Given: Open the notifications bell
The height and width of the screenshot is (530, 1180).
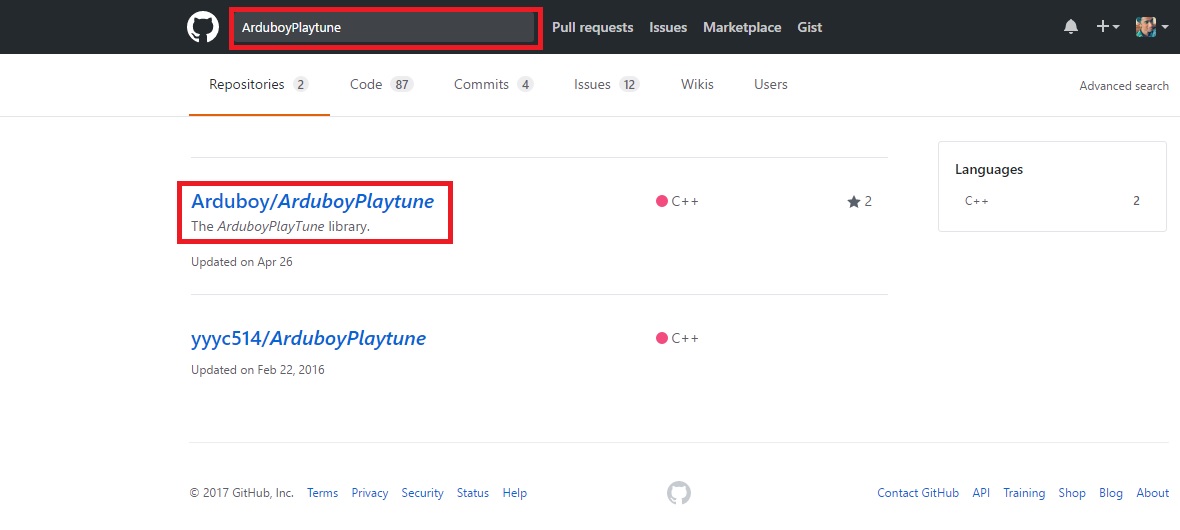Looking at the screenshot, I should coord(1071,27).
